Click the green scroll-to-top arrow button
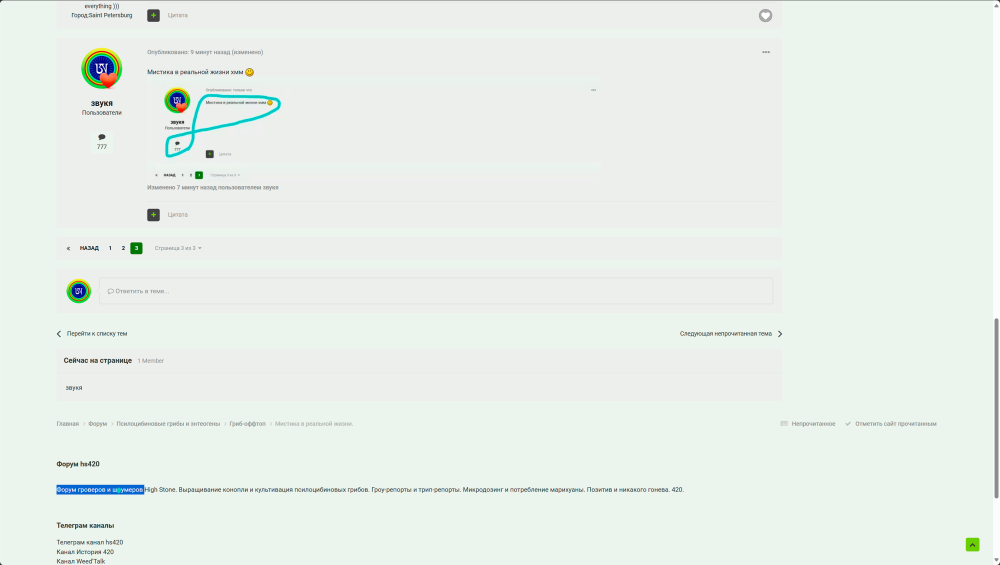The height and width of the screenshot is (565, 1000). click(972, 545)
